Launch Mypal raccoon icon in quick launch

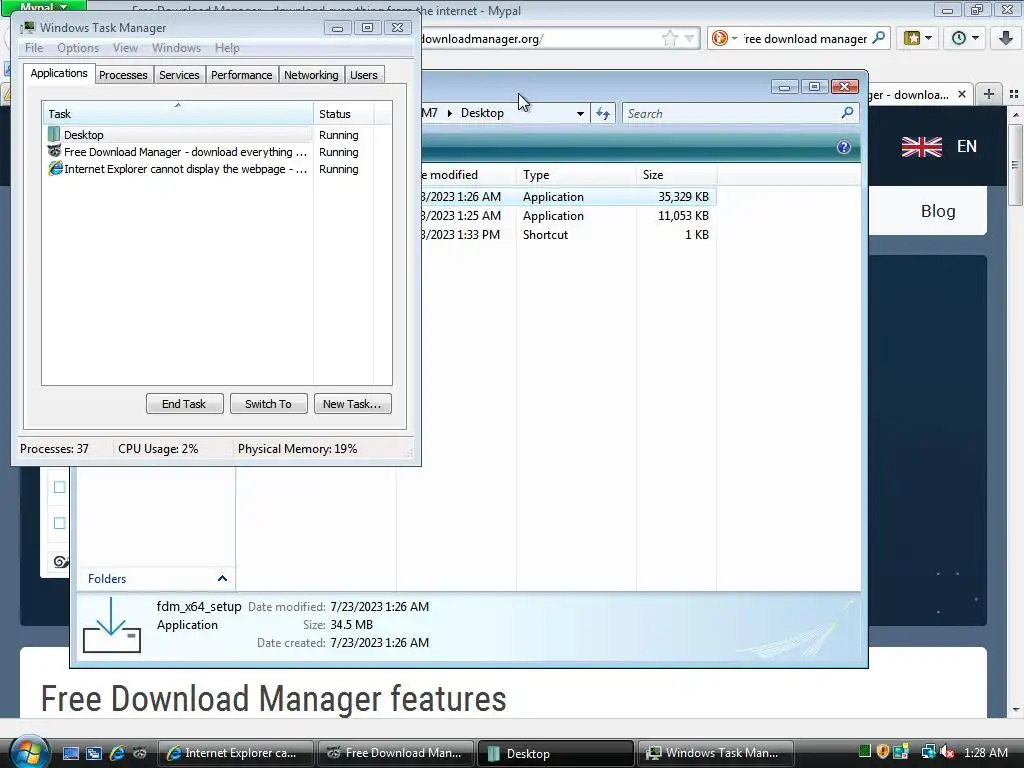point(140,753)
